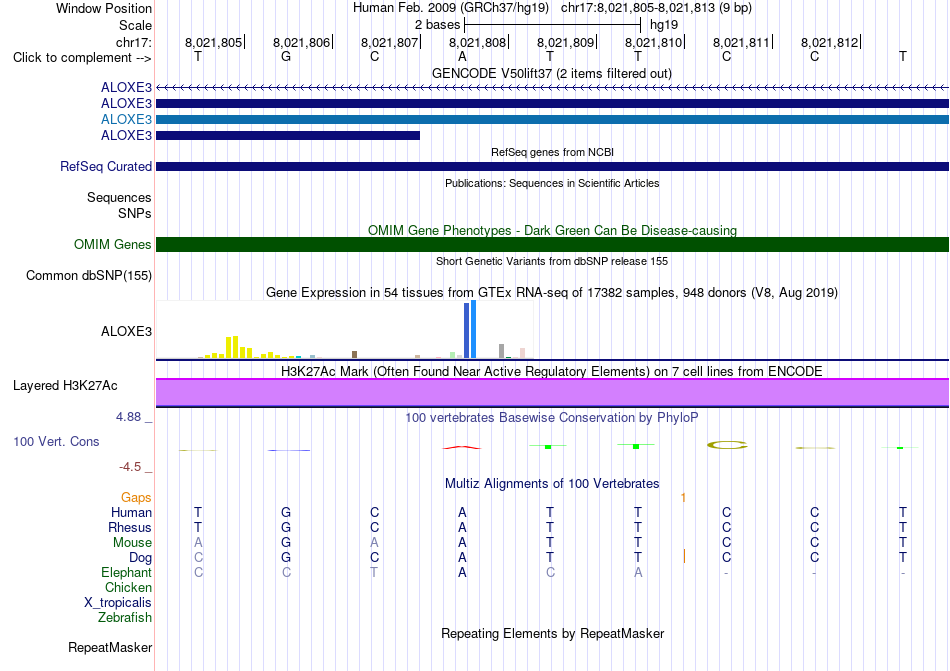
Task: Open the GENCODE V50lift37 track title
Action: click(x=551, y=73)
